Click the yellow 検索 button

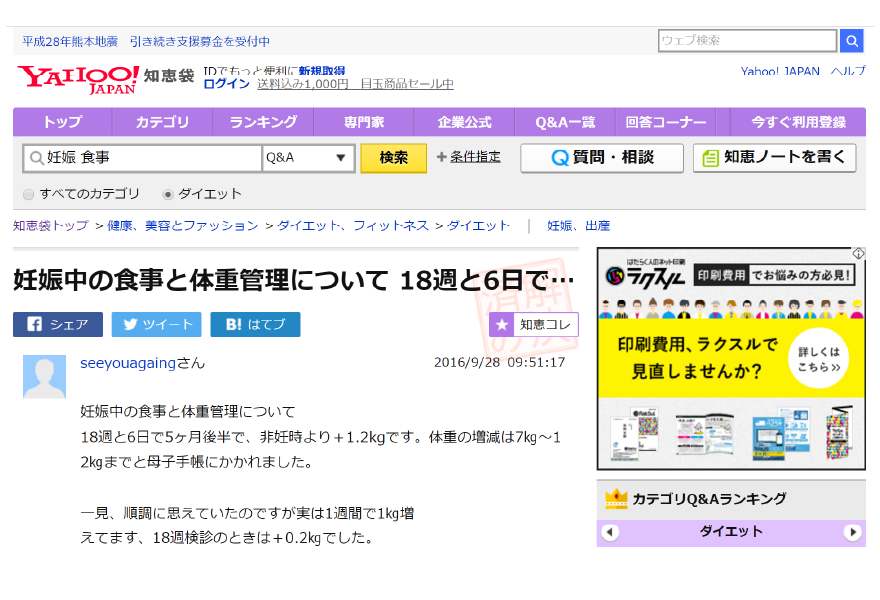pyautogui.click(x=393, y=158)
